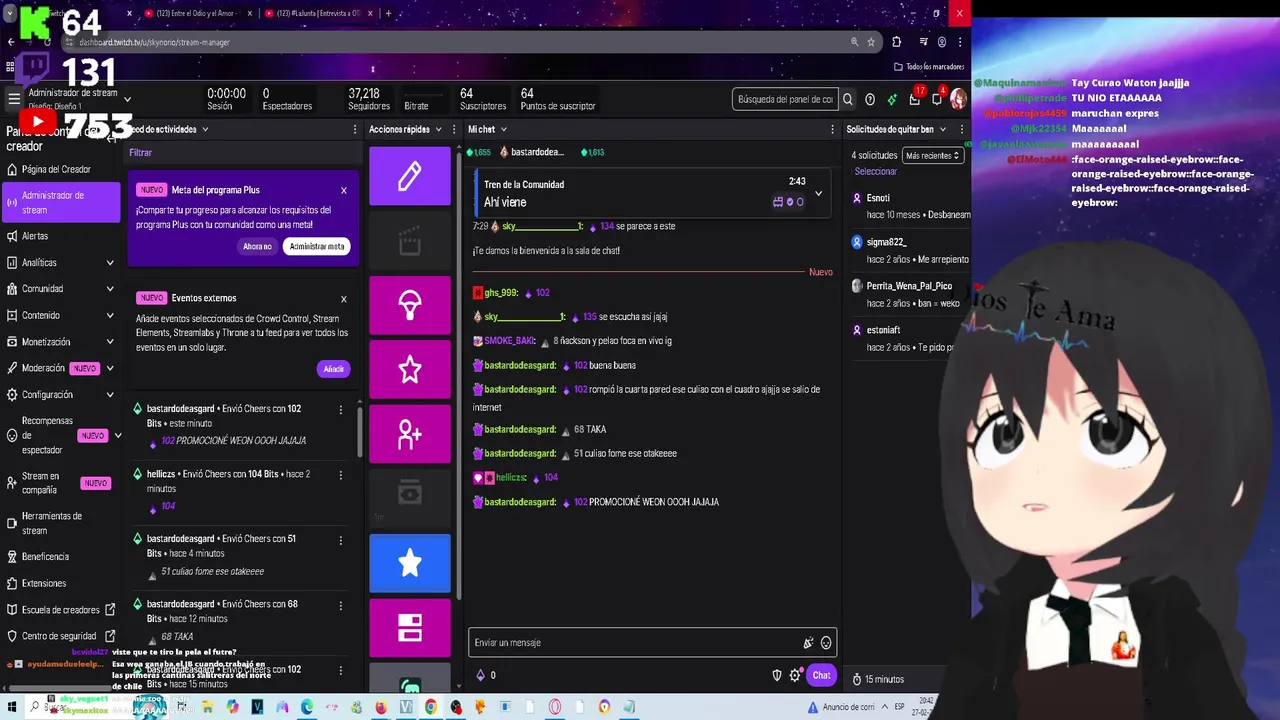Open the help question mark icon
Image resolution: width=1280 pixels, height=720 pixels.
tap(870, 99)
